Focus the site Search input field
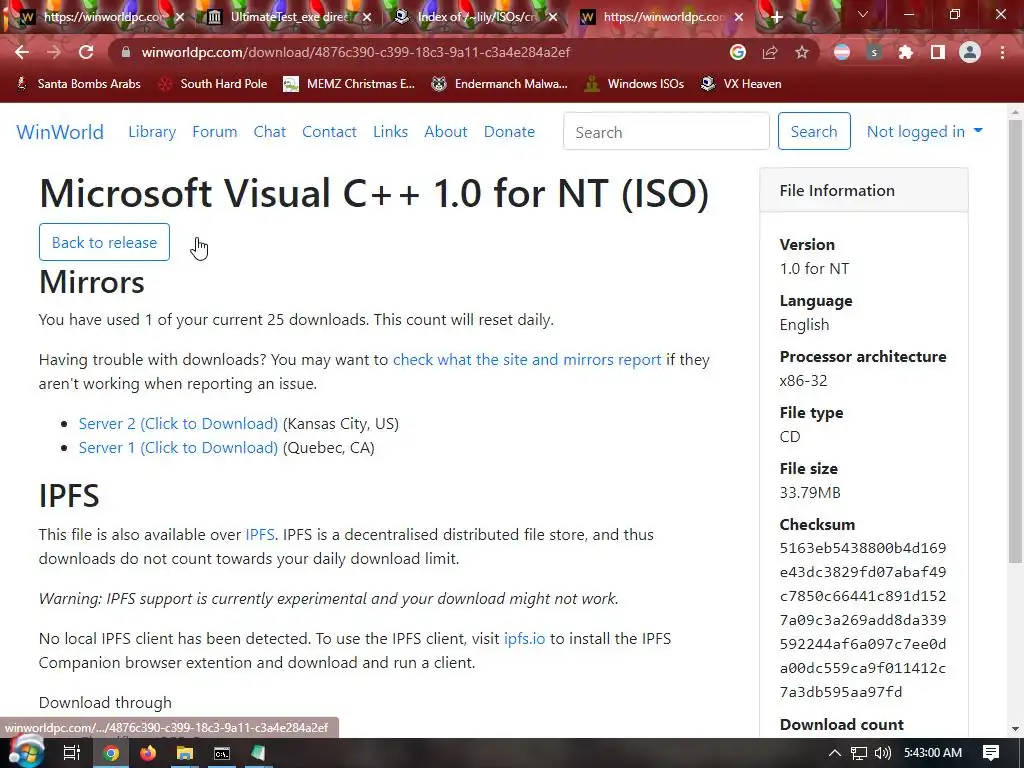The image size is (1024, 768). pos(666,131)
